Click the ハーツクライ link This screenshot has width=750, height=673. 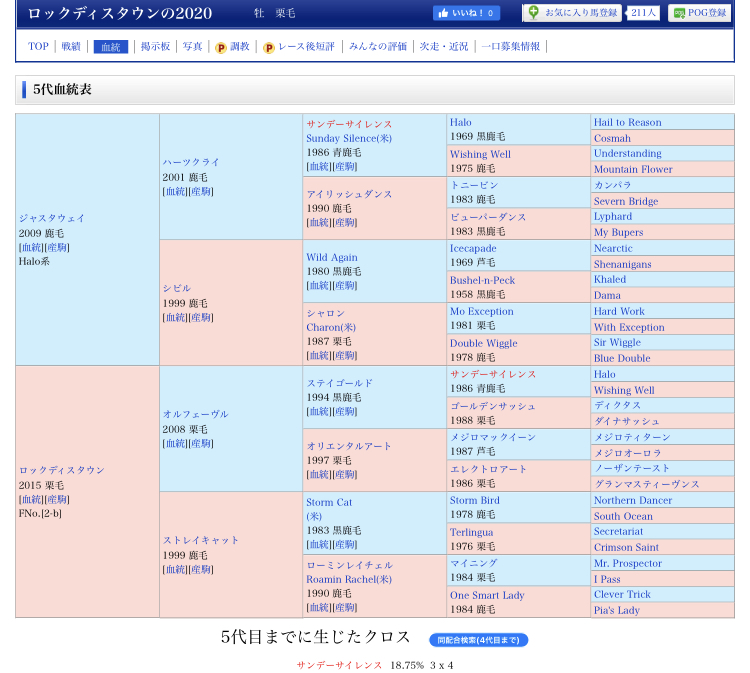191,162
